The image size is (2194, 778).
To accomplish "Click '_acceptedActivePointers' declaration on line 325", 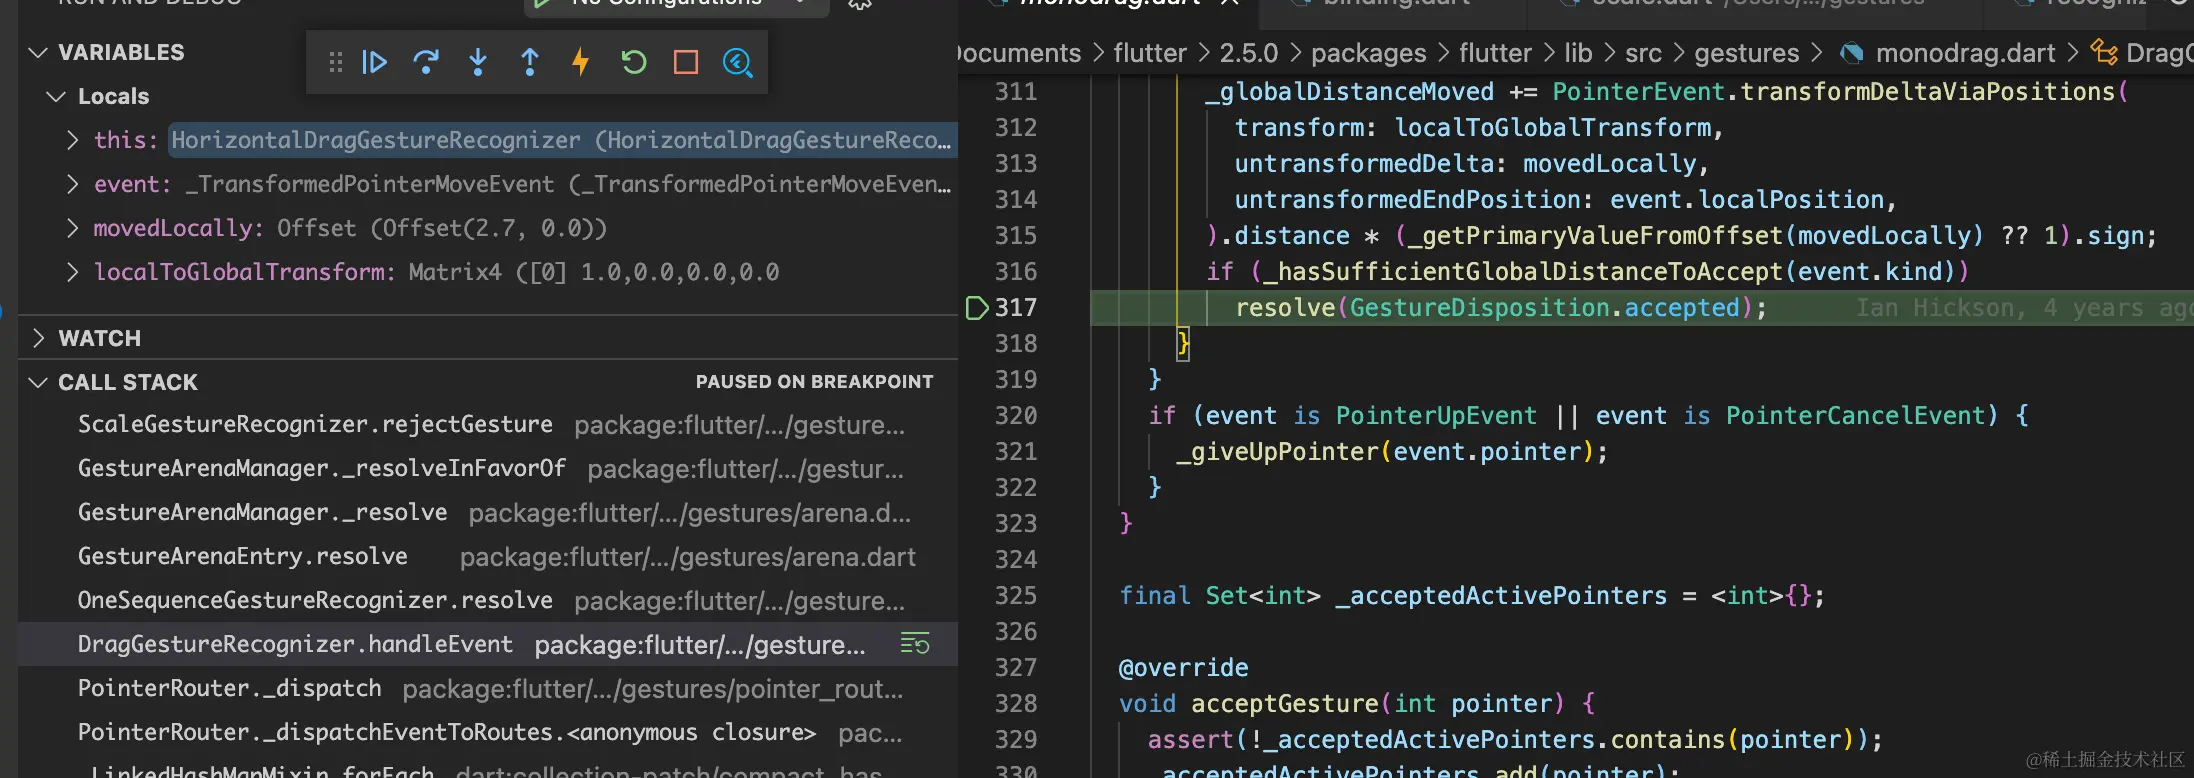I will tap(1501, 596).
